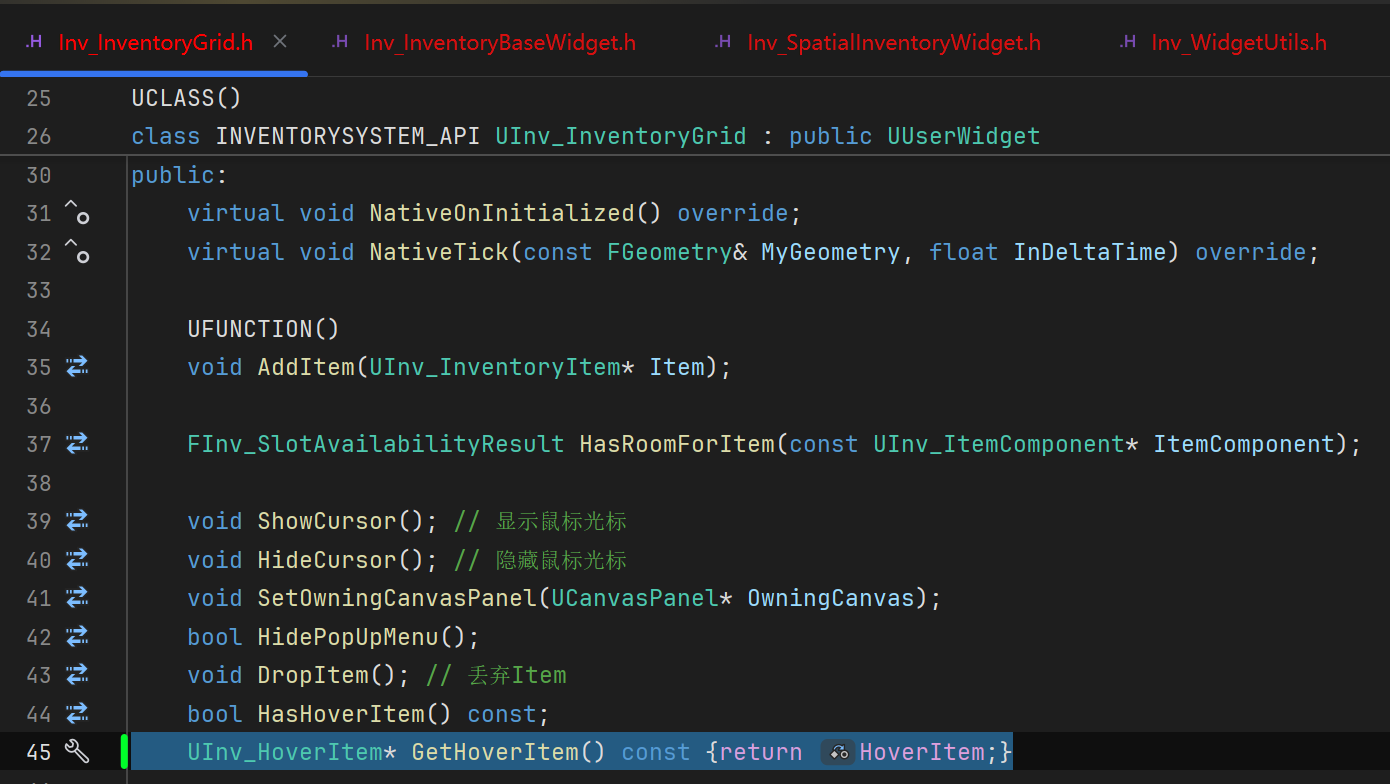Click the INVENTORYSYSTEM_API macro
Screen dimensions: 1390x784
(x=348, y=136)
